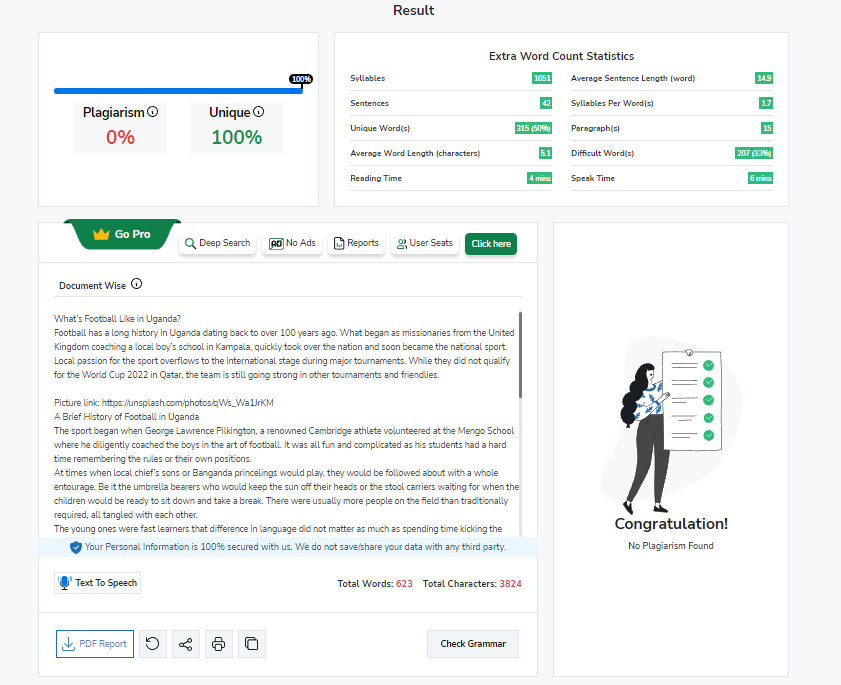841x685 pixels.
Task: Open the User Seats option
Action: 424,243
